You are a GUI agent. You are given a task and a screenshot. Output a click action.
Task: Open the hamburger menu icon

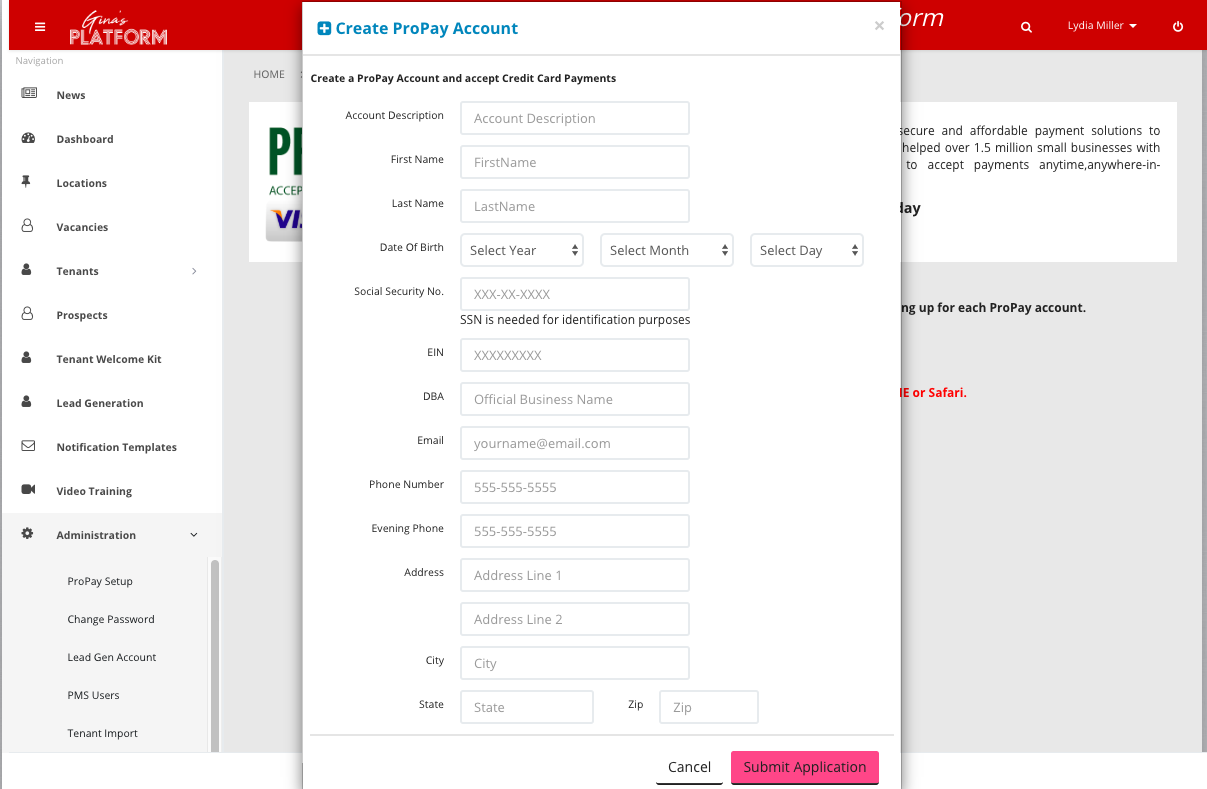40,27
